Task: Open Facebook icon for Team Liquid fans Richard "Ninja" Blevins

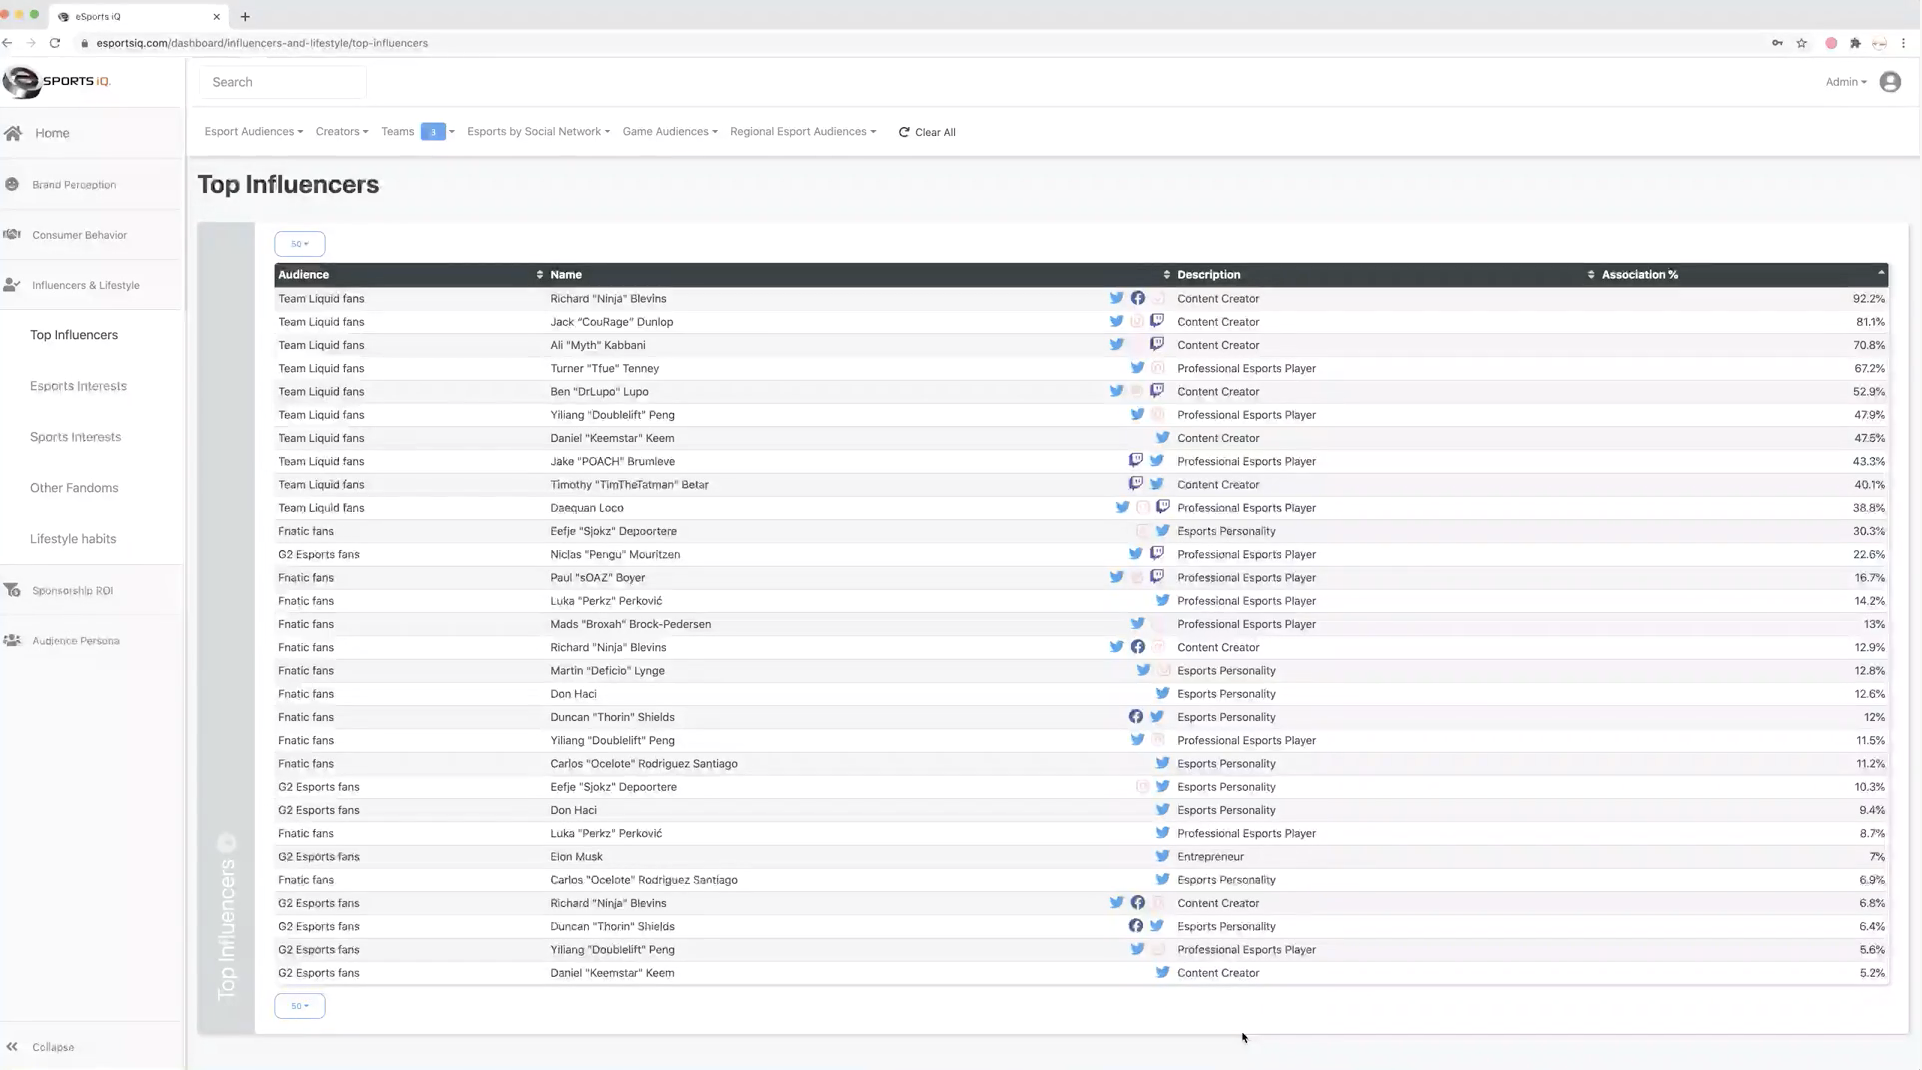Action: pos(1137,298)
